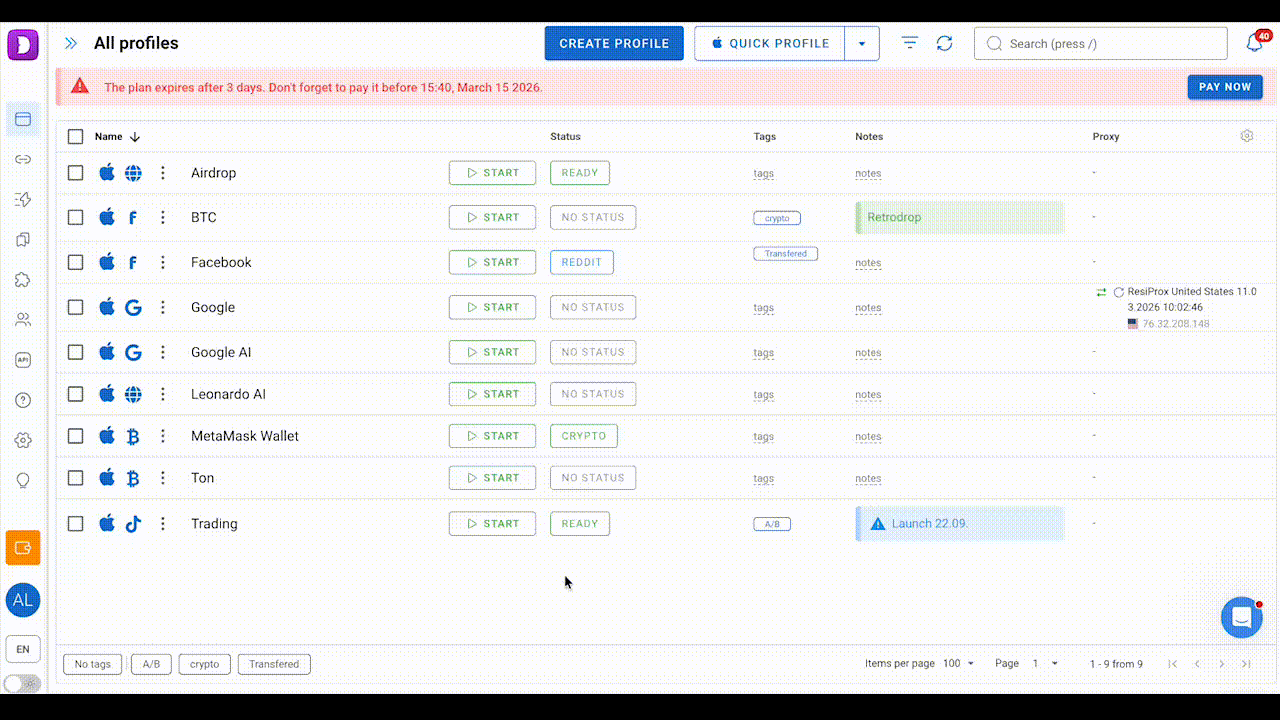Expand sidebar with double chevron icon

pyautogui.click(x=71, y=44)
